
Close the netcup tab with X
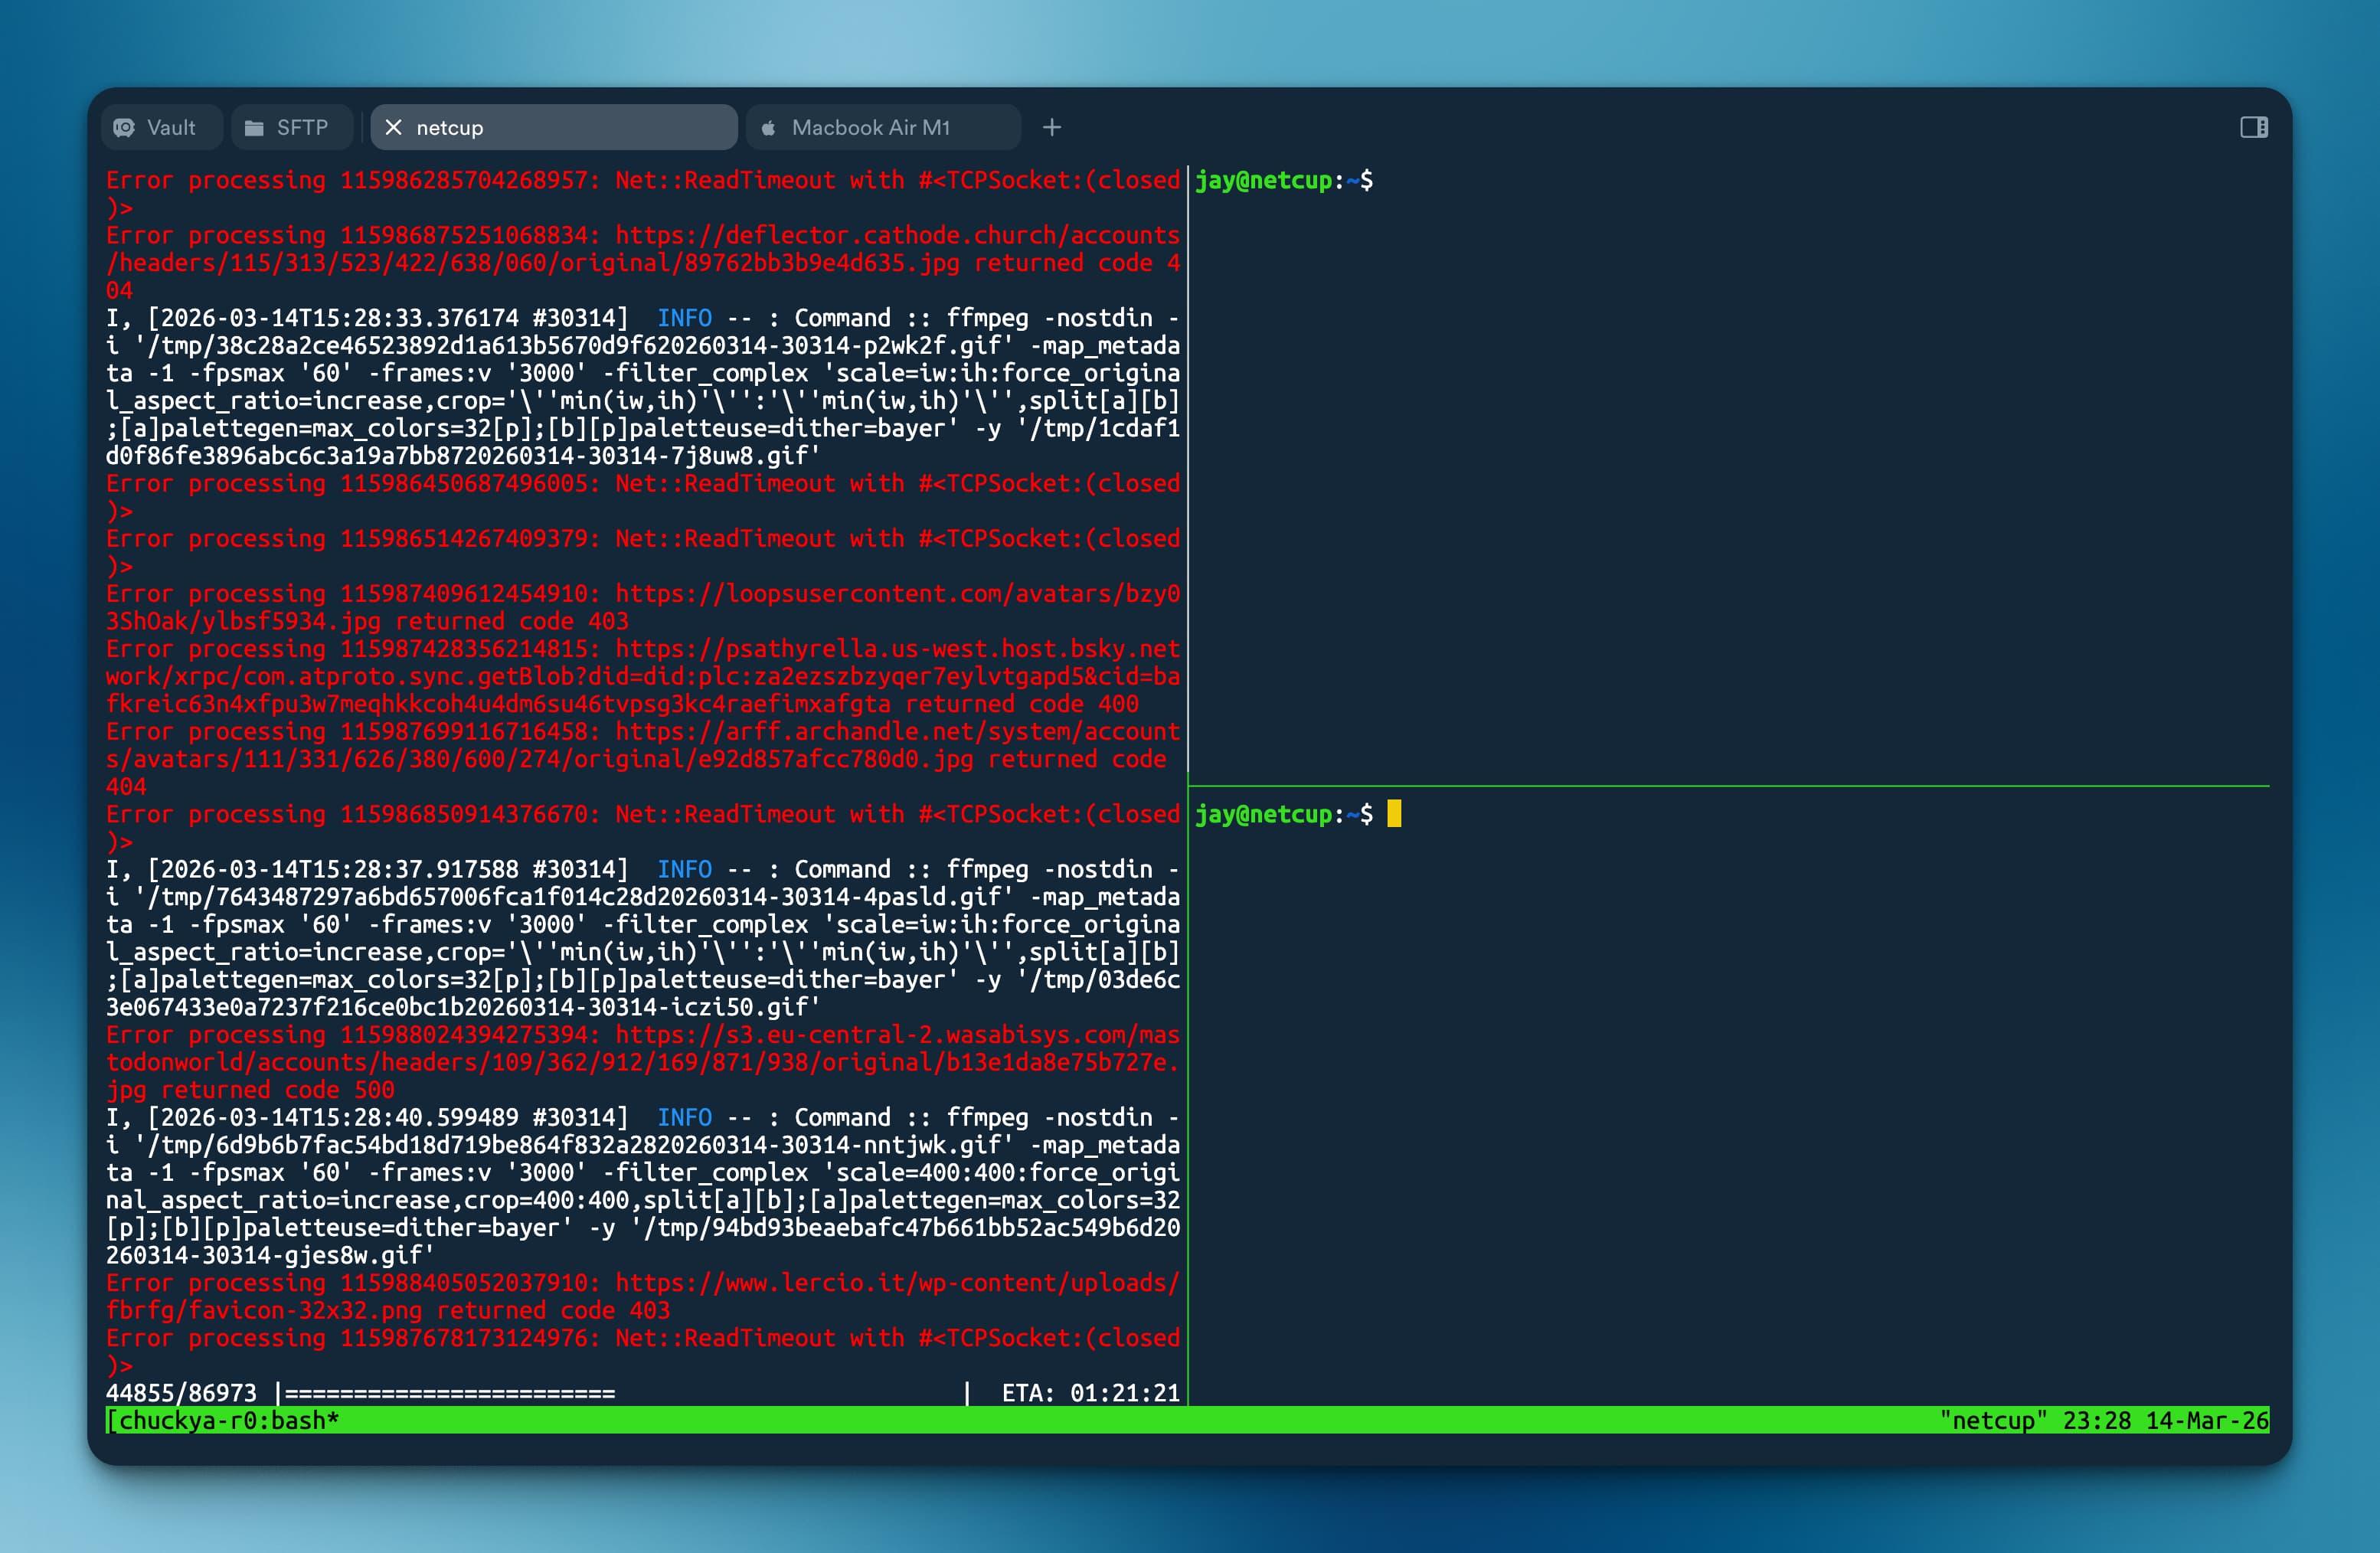[x=393, y=128]
